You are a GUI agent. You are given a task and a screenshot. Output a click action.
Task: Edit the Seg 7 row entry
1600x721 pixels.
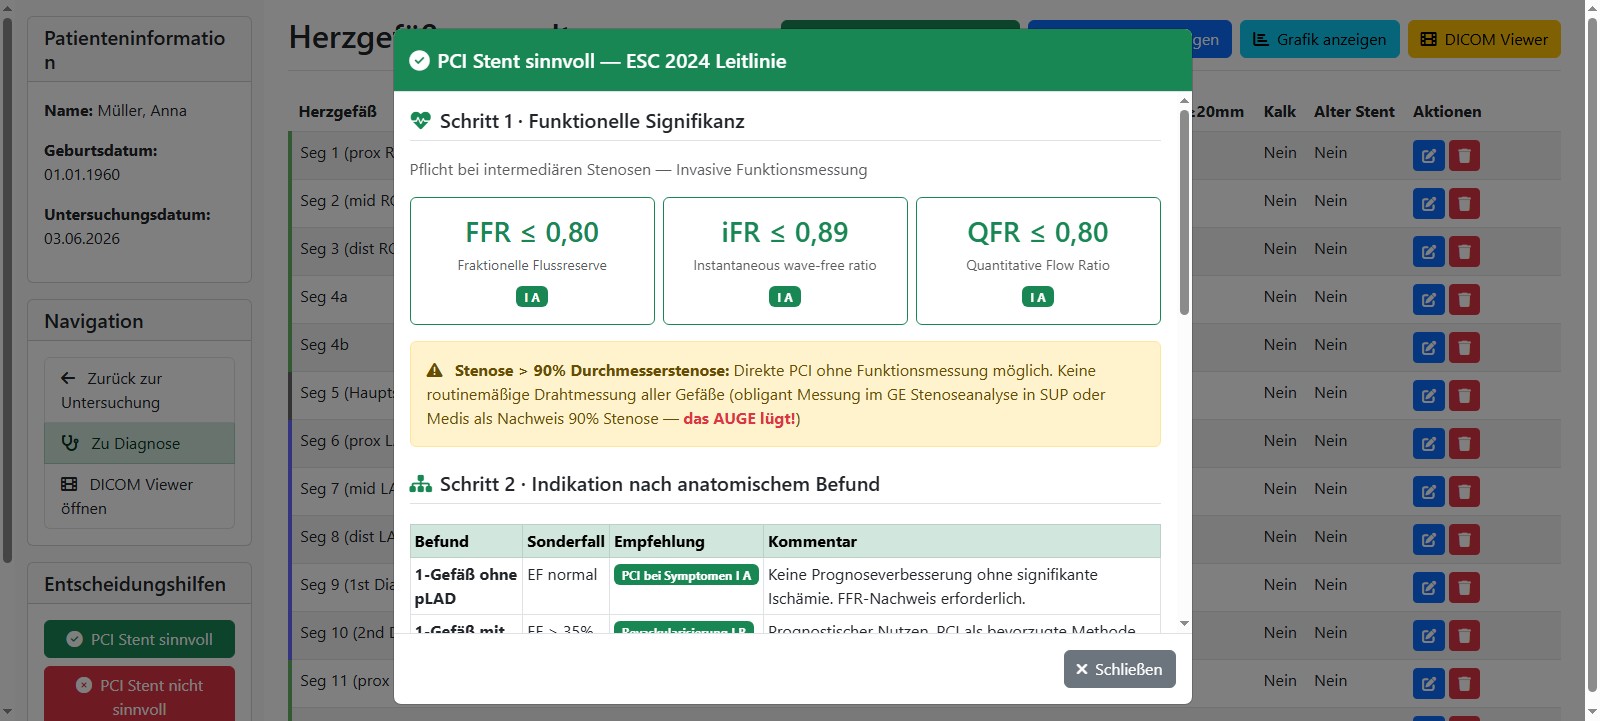coord(1429,492)
